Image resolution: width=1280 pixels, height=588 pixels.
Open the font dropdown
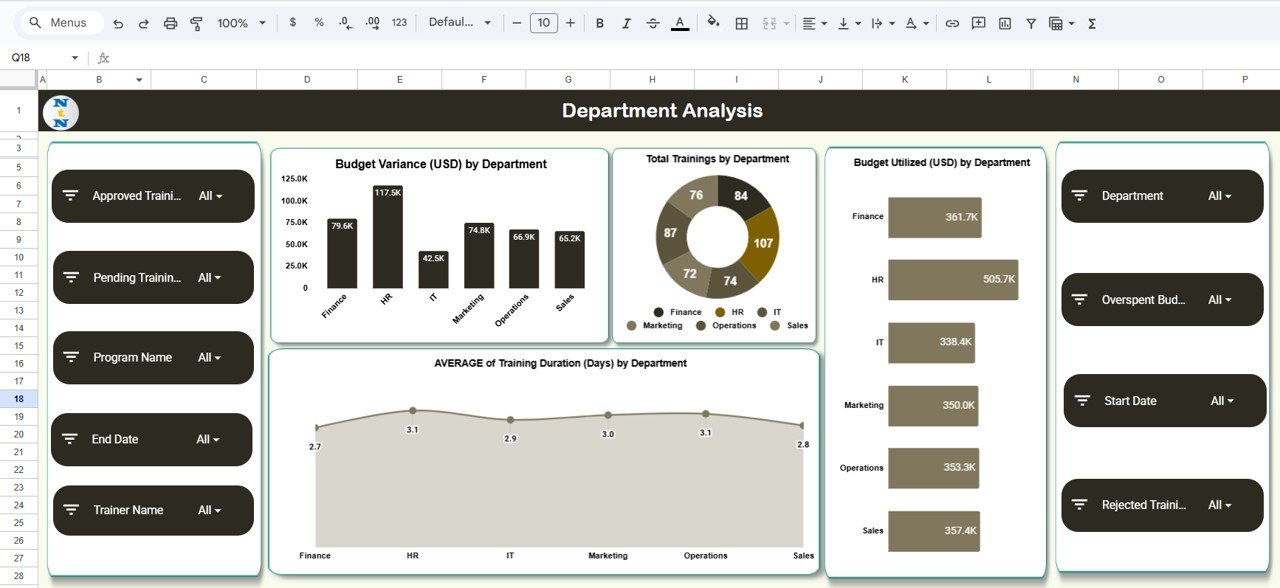[460, 22]
